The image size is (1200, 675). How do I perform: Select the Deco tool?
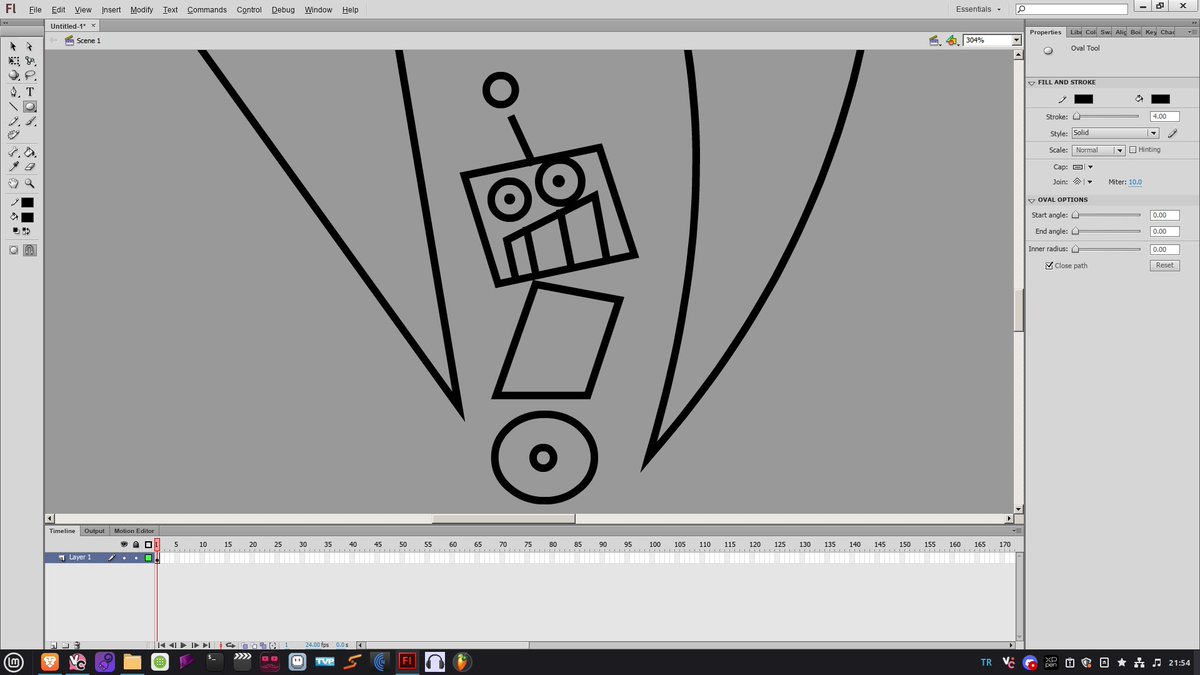click(x=14, y=134)
